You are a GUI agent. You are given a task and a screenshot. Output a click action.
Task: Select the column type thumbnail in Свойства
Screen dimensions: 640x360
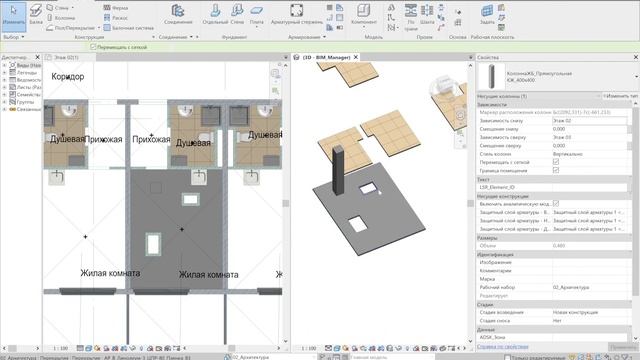(x=491, y=76)
